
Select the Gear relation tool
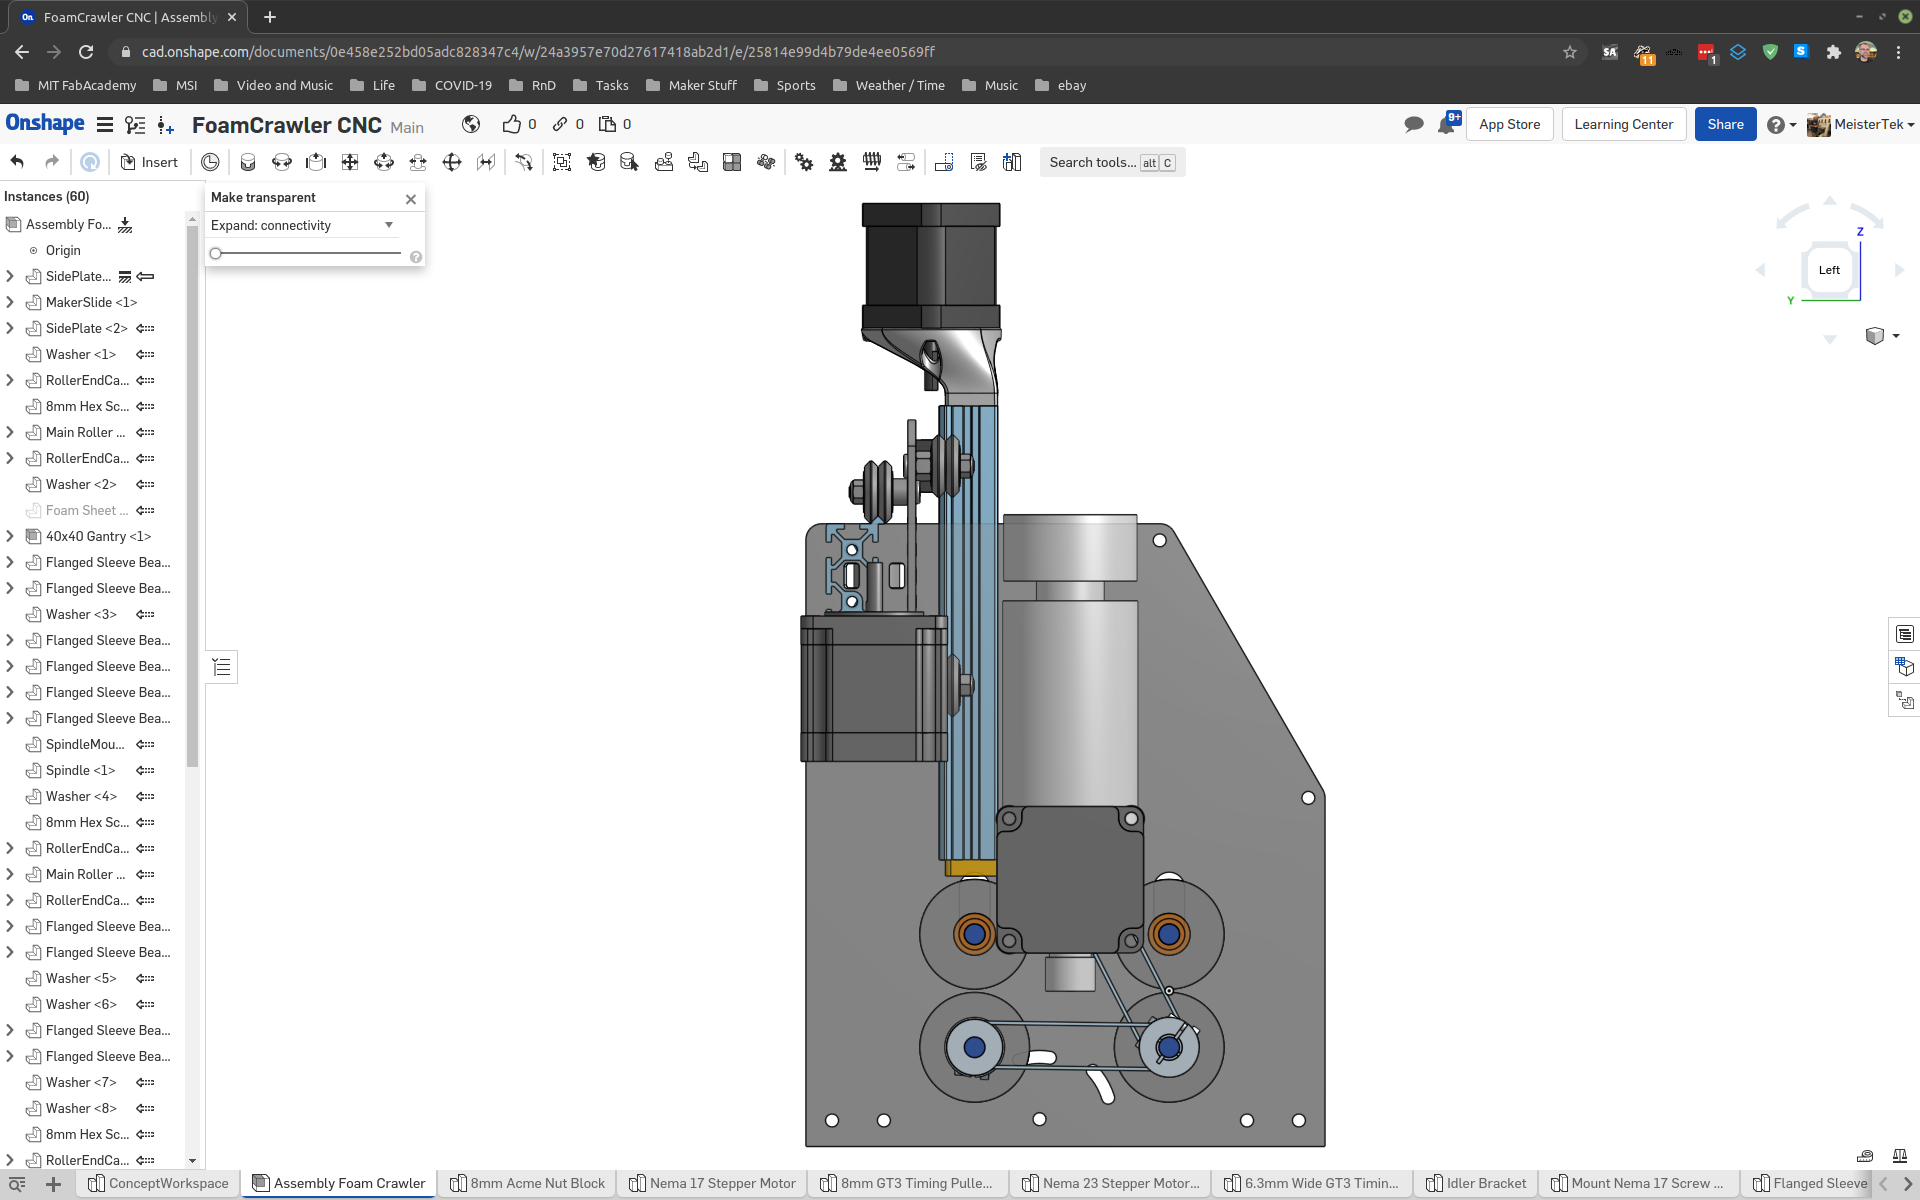tap(804, 162)
